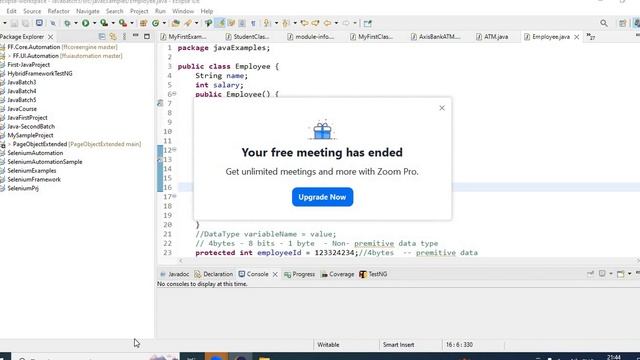Click the toolbar Search magnifier icon

tap(604, 23)
